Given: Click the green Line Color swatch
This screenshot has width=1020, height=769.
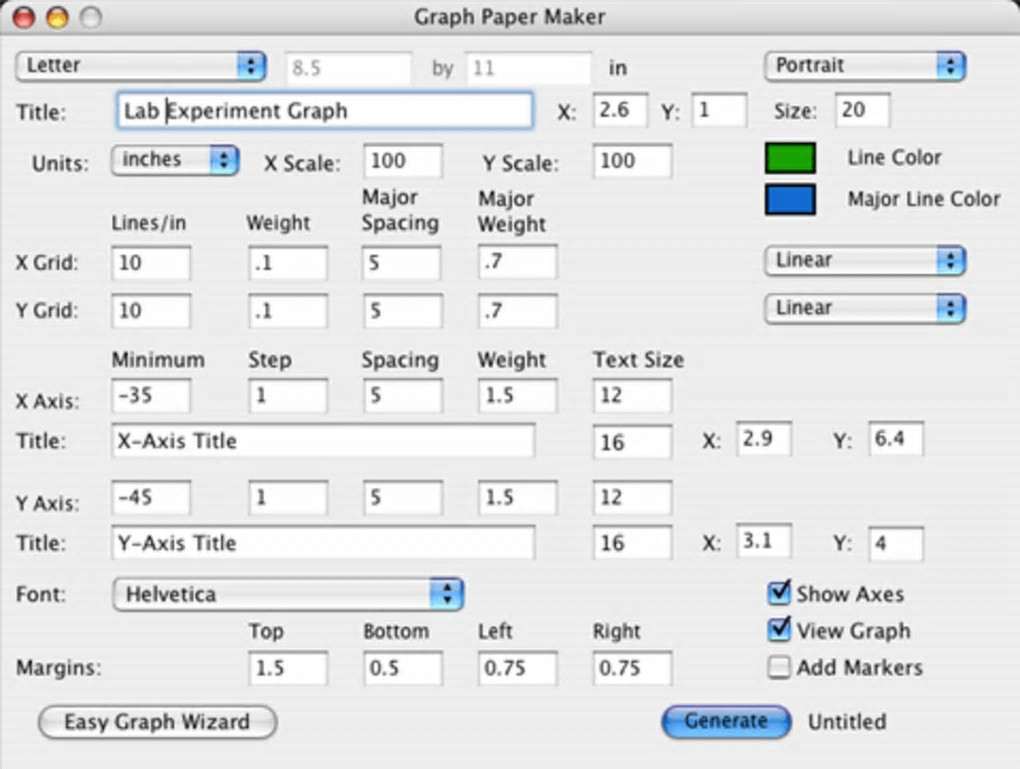Looking at the screenshot, I should [x=790, y=158].
